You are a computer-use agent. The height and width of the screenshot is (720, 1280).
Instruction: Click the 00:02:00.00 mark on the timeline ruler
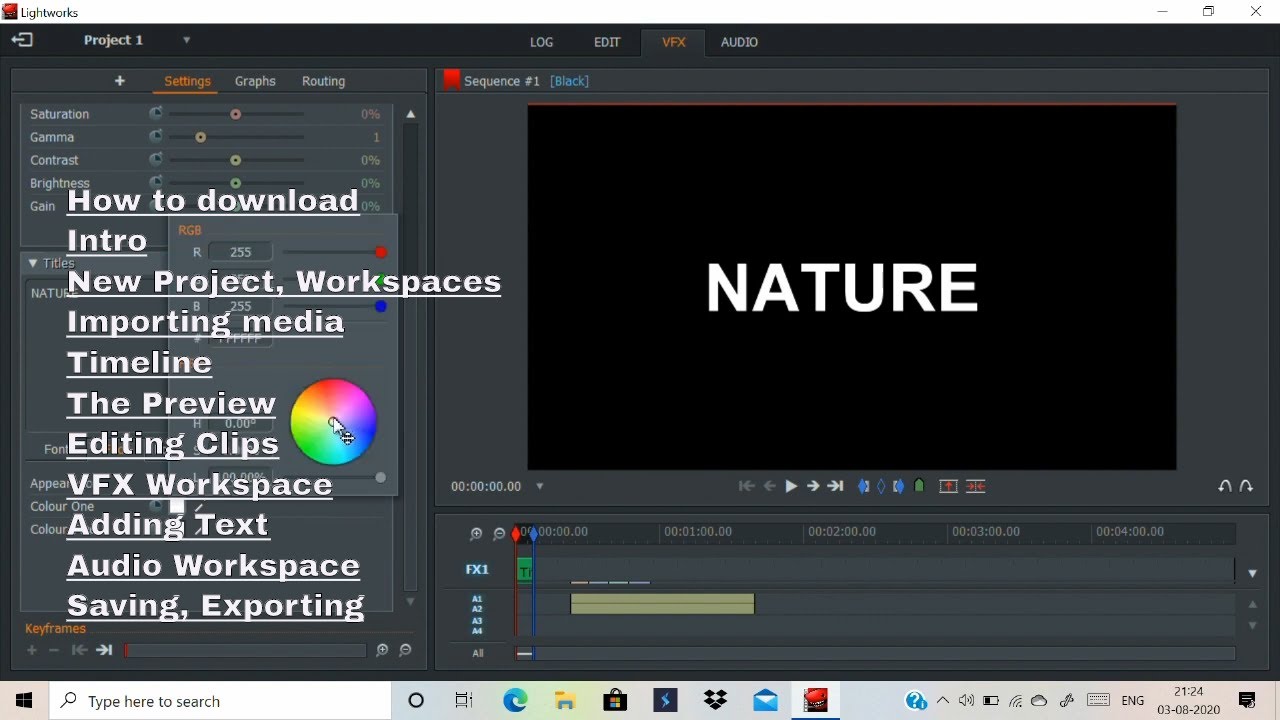coord(842,533)
